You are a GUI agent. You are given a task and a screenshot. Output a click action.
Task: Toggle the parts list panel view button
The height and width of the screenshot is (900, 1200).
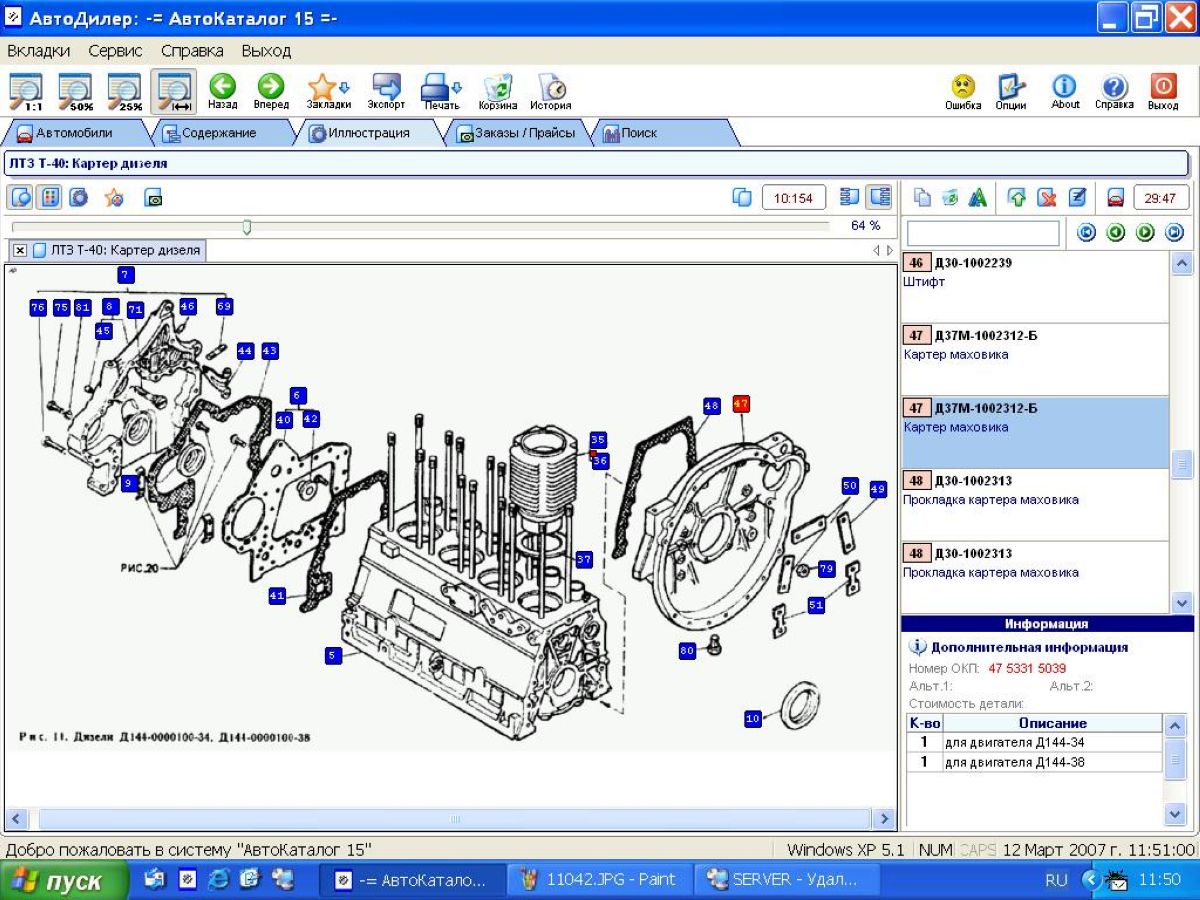pyautogui.click(x=879, y=197)
